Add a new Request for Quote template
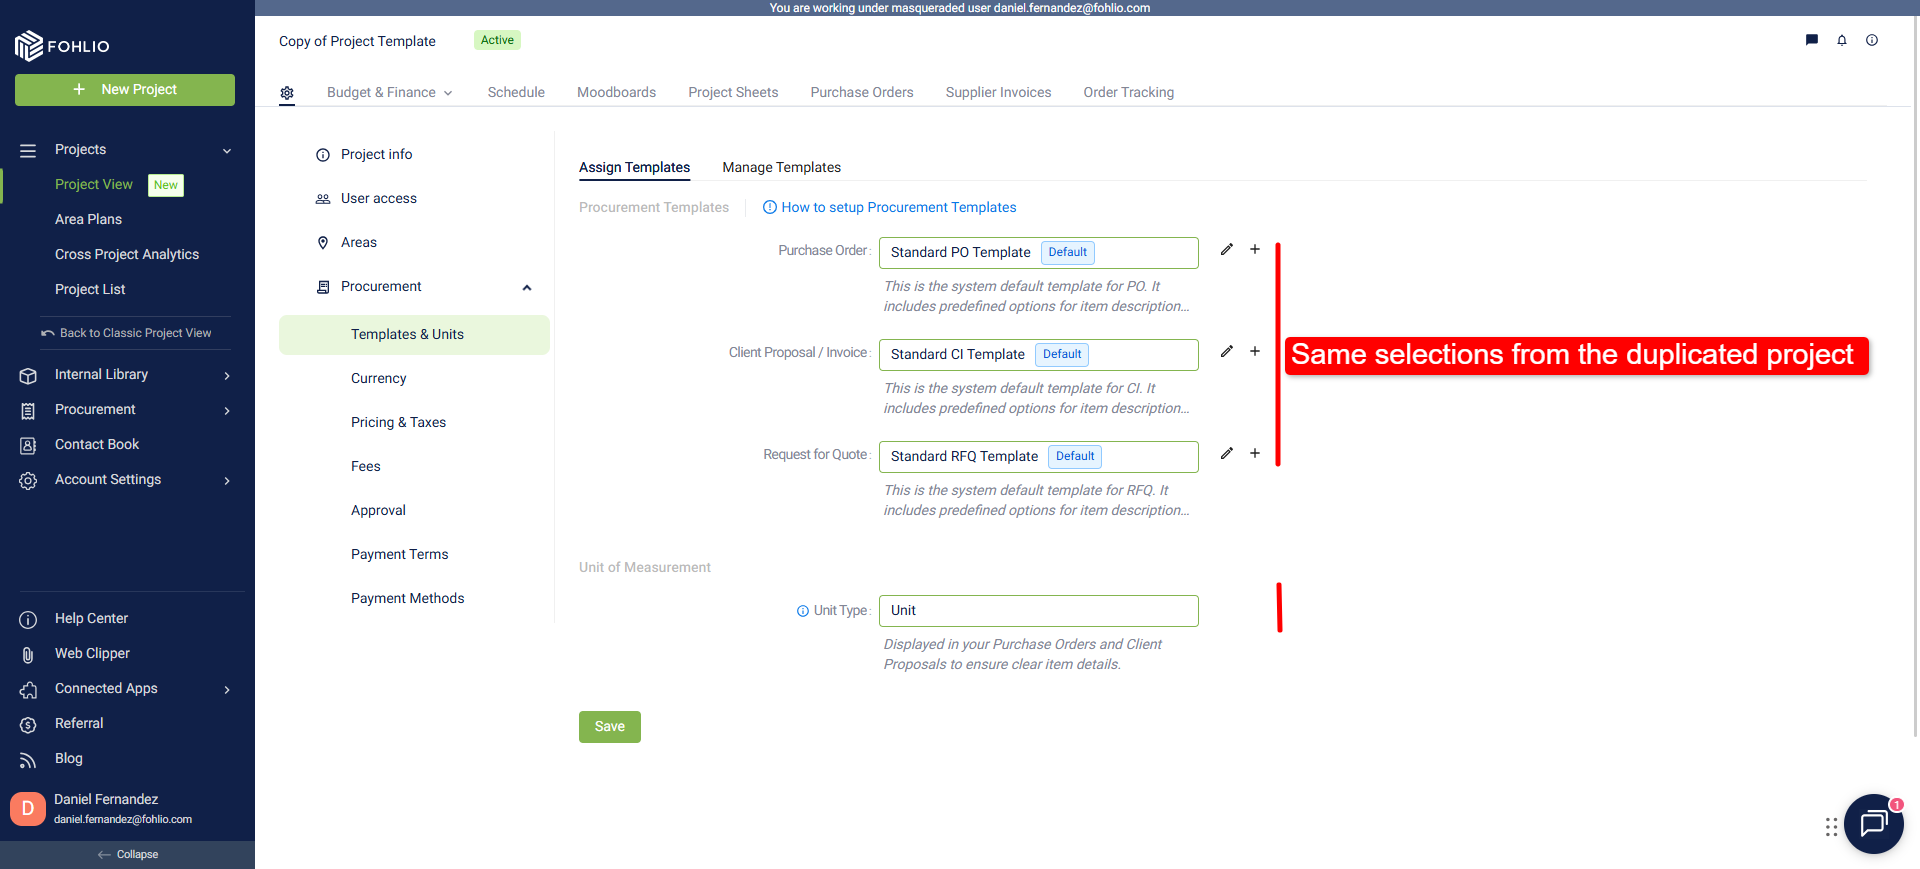This screenshot has height=869, width=1920. (1254, 453)
